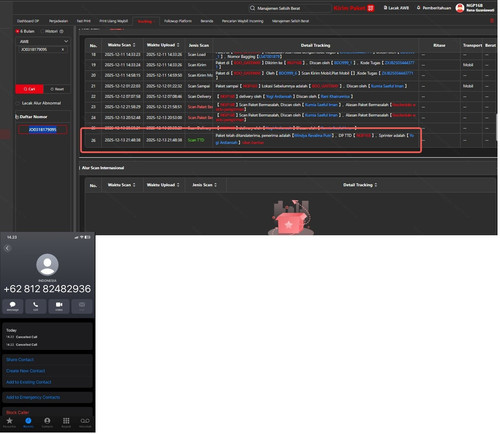
Task: Select the 6 Bulan radio option
Action: 18,31
